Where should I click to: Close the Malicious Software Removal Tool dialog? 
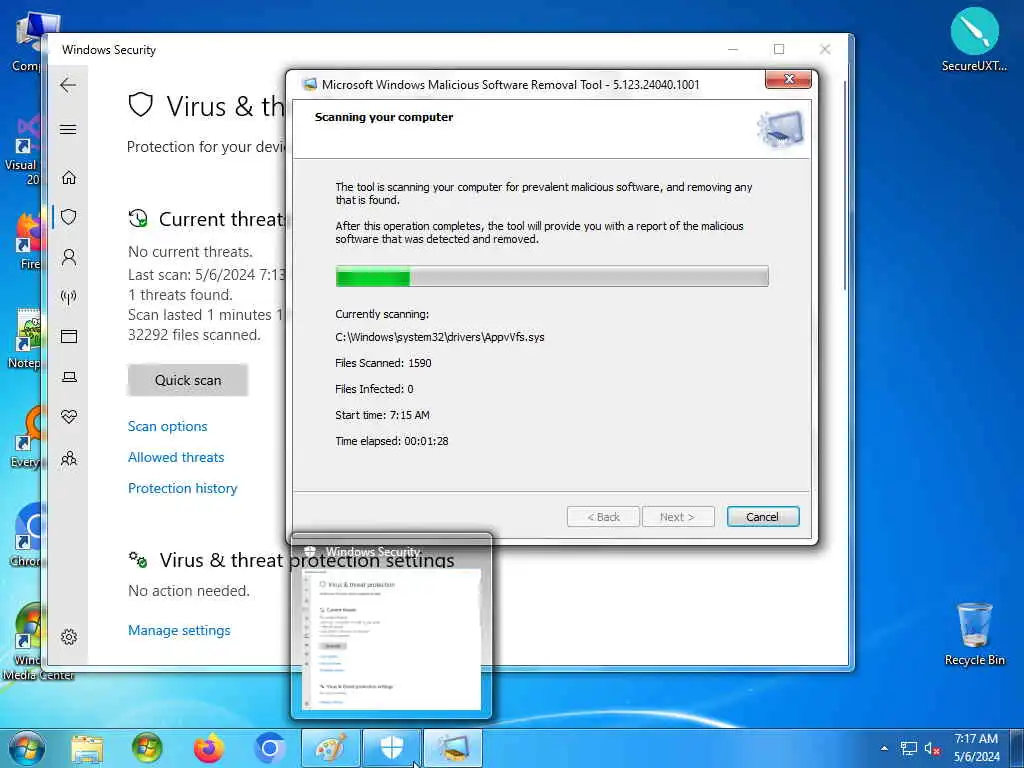(788, 79)
